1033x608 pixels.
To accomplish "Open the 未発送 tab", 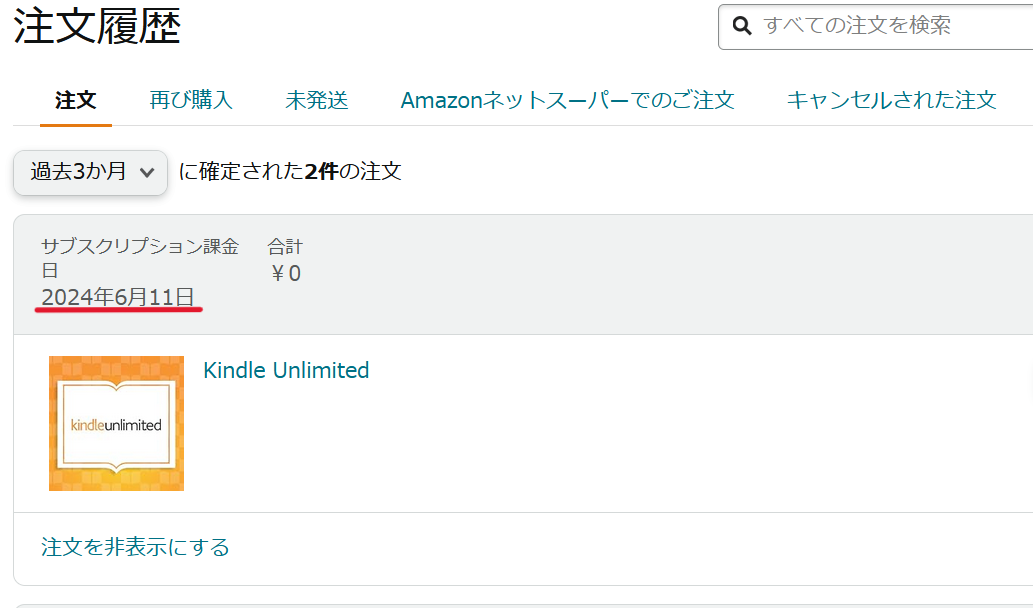I will pos(316,100).
